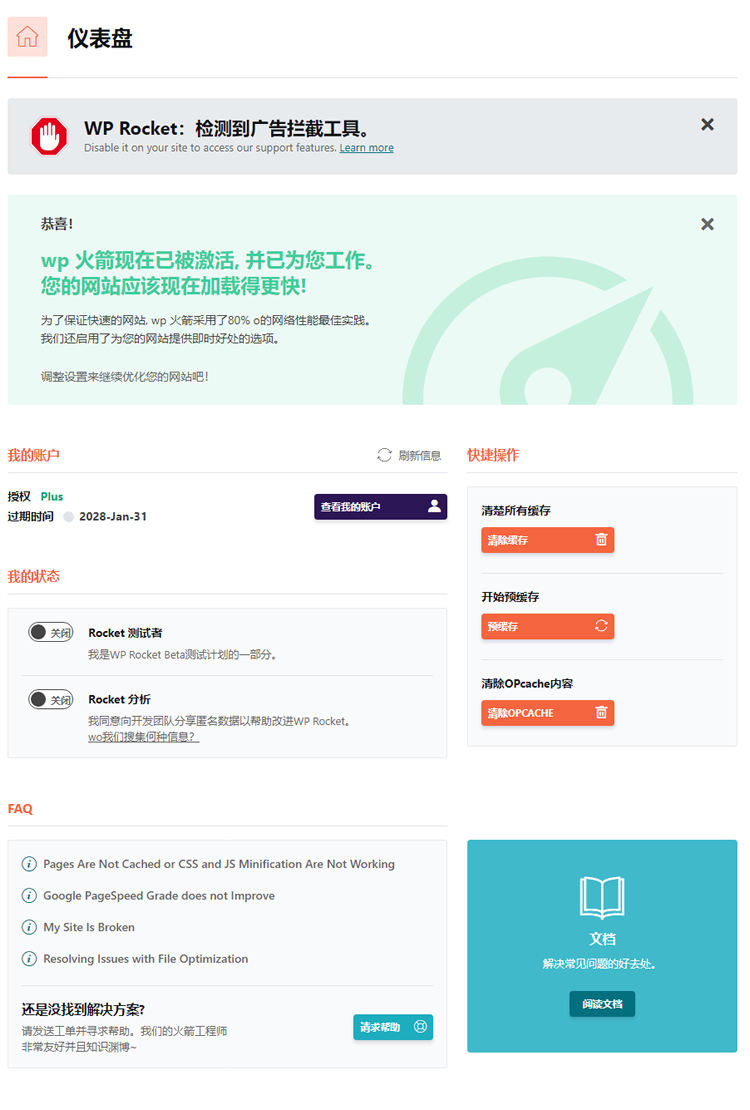Screen dimensions: 750x1110
Task: Click info icon beside Pages Are Not Cached
Action: tap(29, 864)
